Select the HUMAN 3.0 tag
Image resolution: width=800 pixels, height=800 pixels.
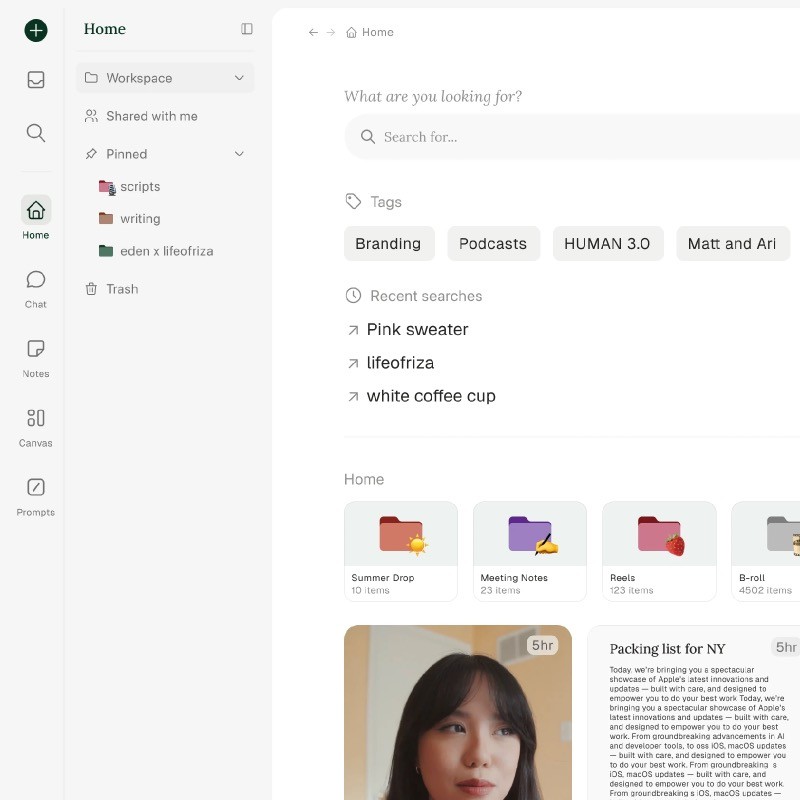pos(608,243)
